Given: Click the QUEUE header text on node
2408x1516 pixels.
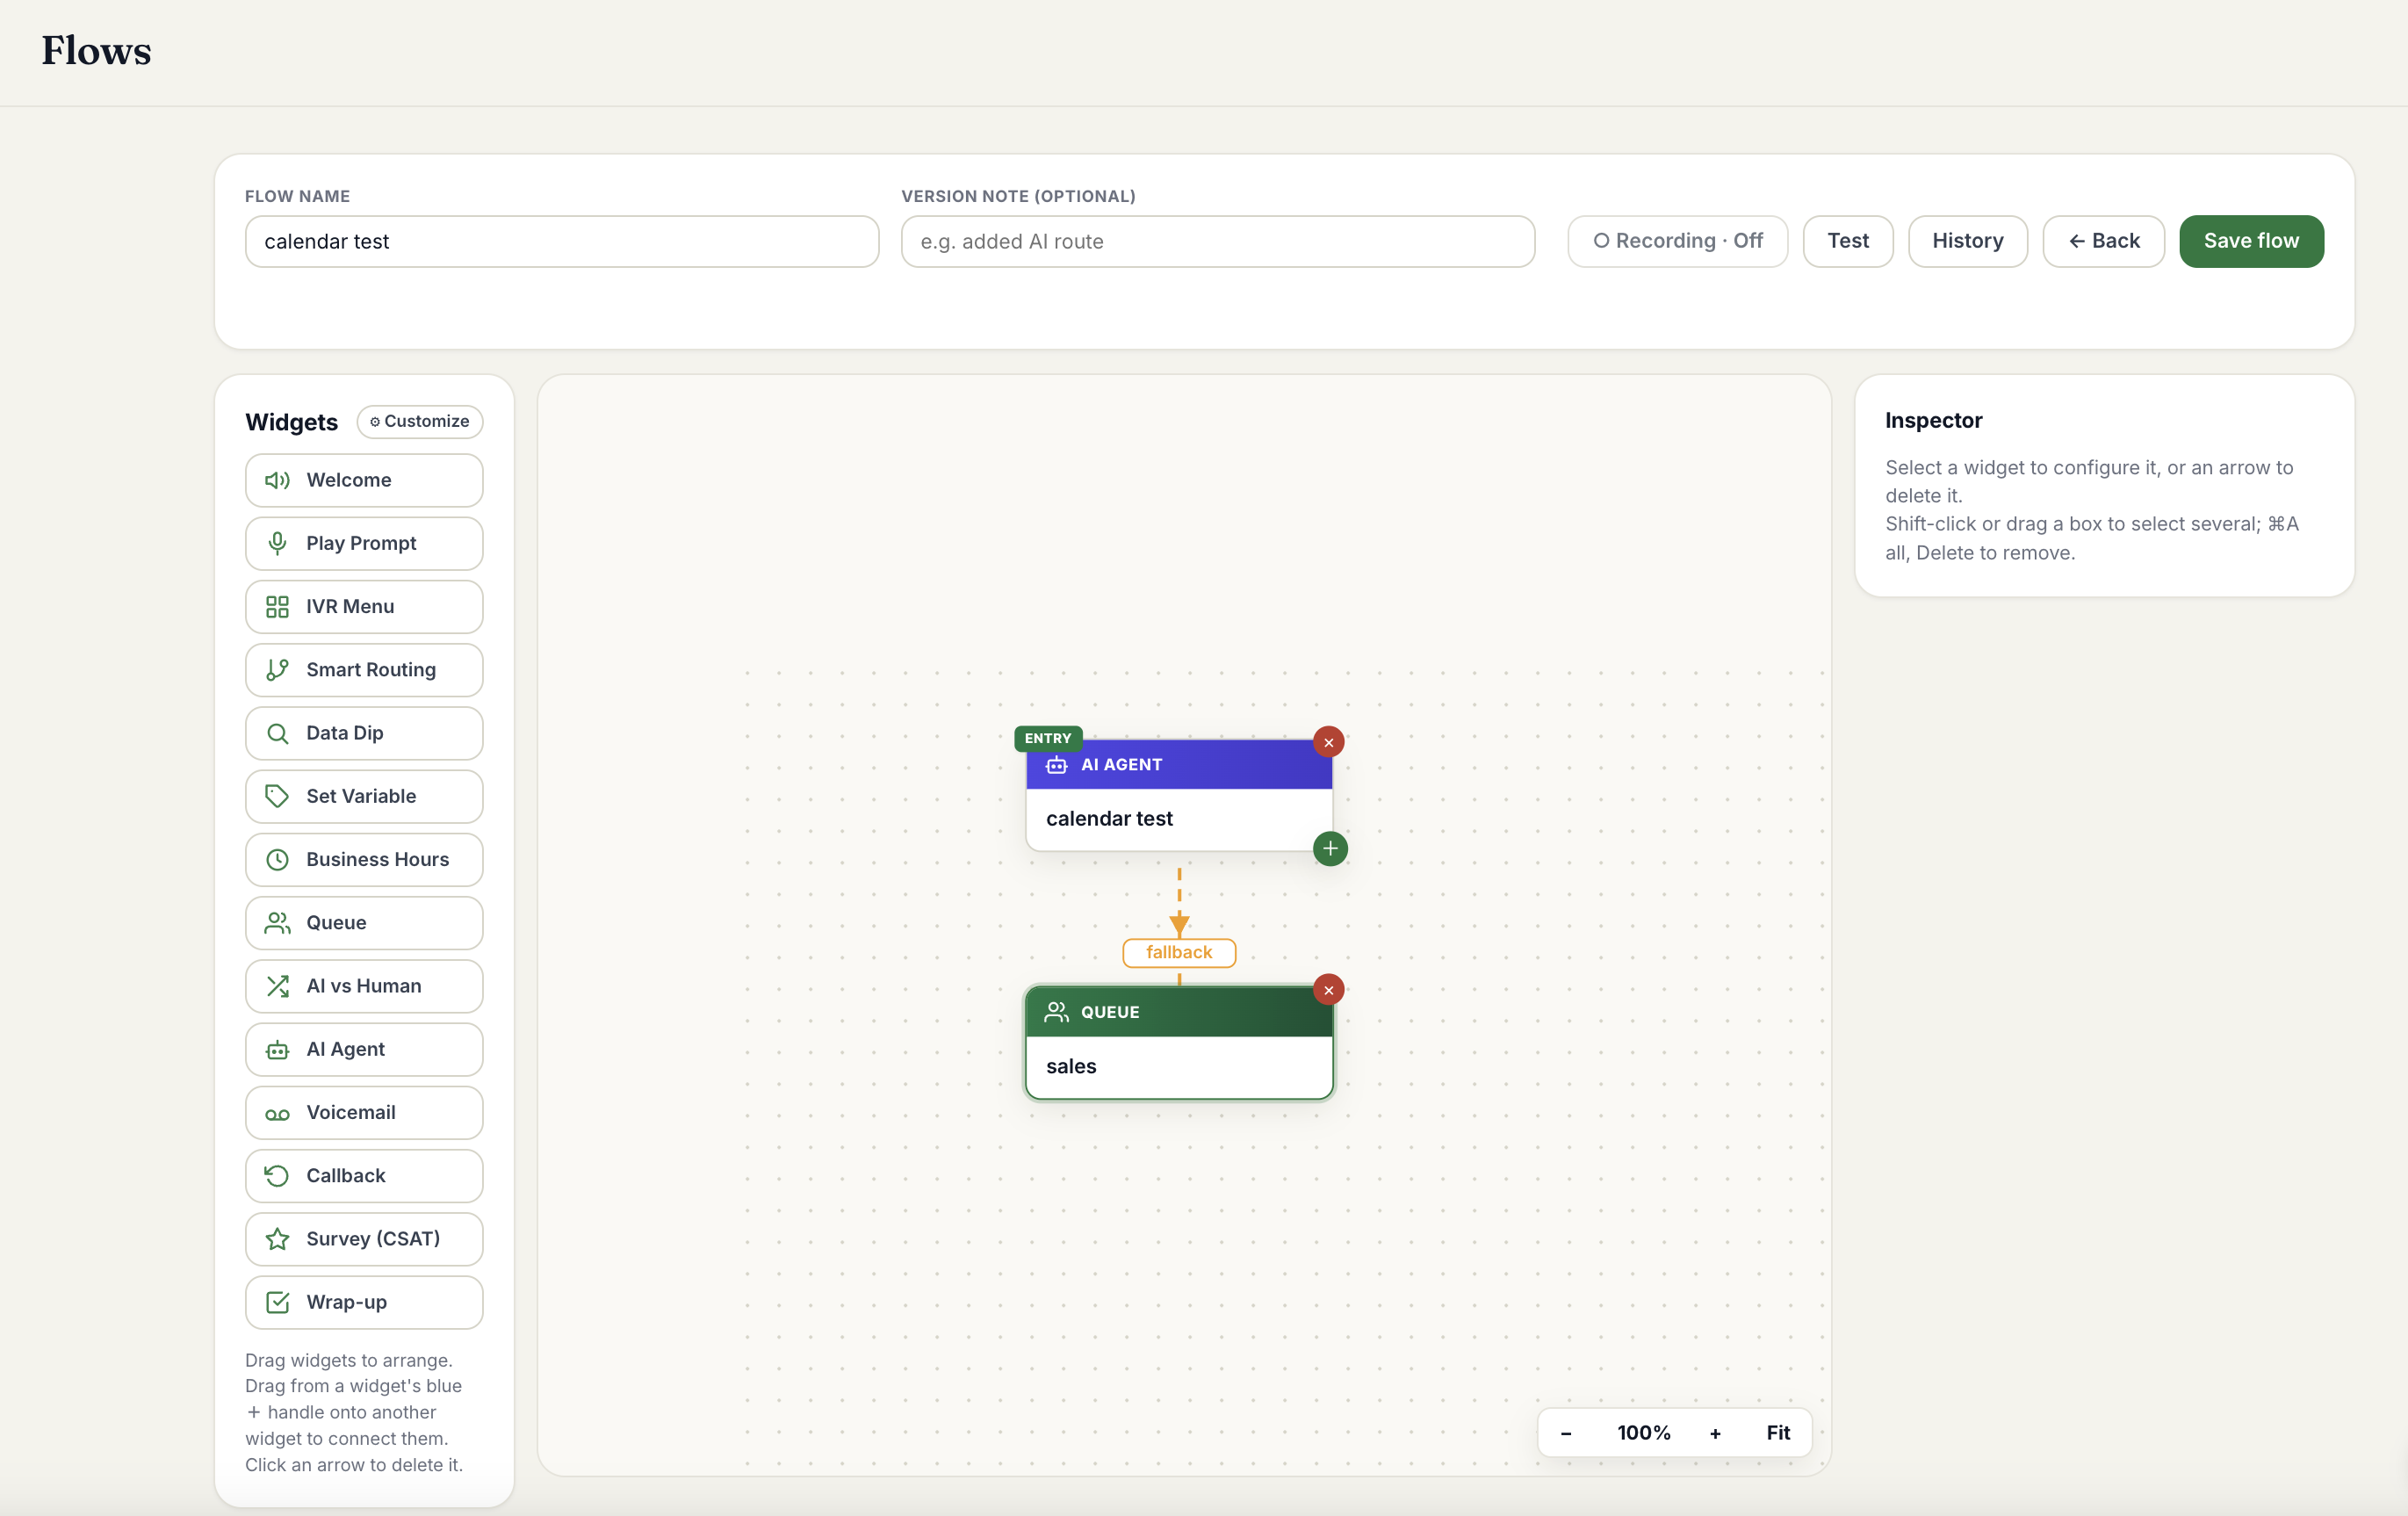Looking at the screenshot, I should 1110,1012.
